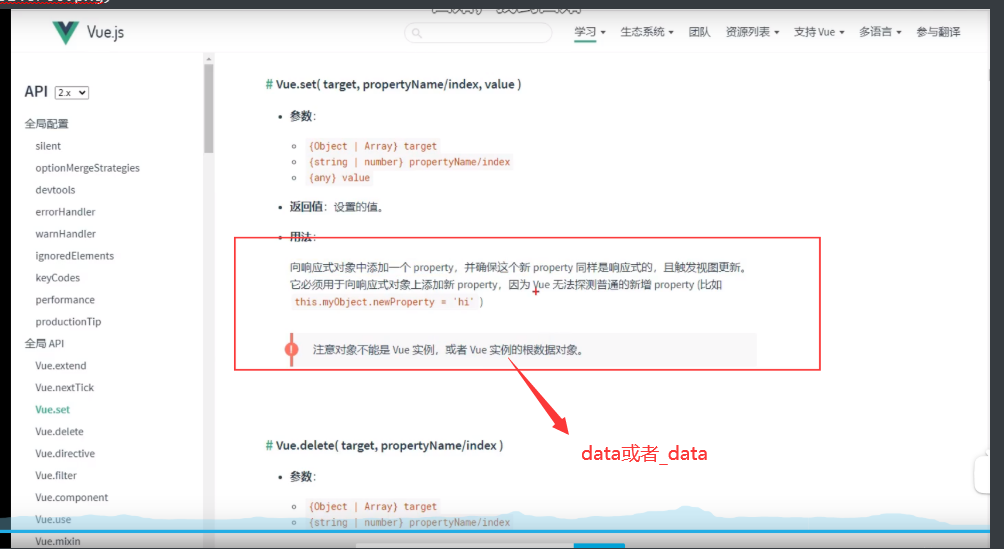Viewport: 1004px width, 549px height.
Task: Open Vue.use sidebar link
Action: point(53,519)
